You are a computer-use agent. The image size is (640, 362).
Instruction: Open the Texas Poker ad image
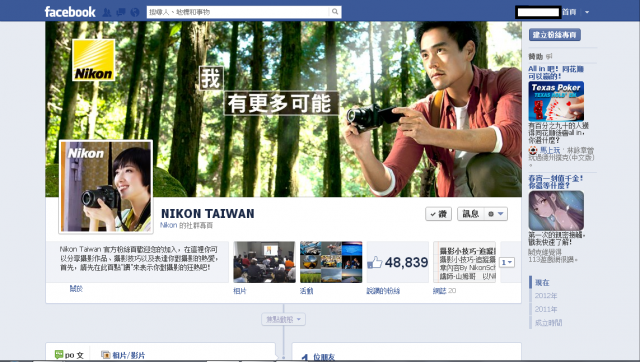click(556, 101)
